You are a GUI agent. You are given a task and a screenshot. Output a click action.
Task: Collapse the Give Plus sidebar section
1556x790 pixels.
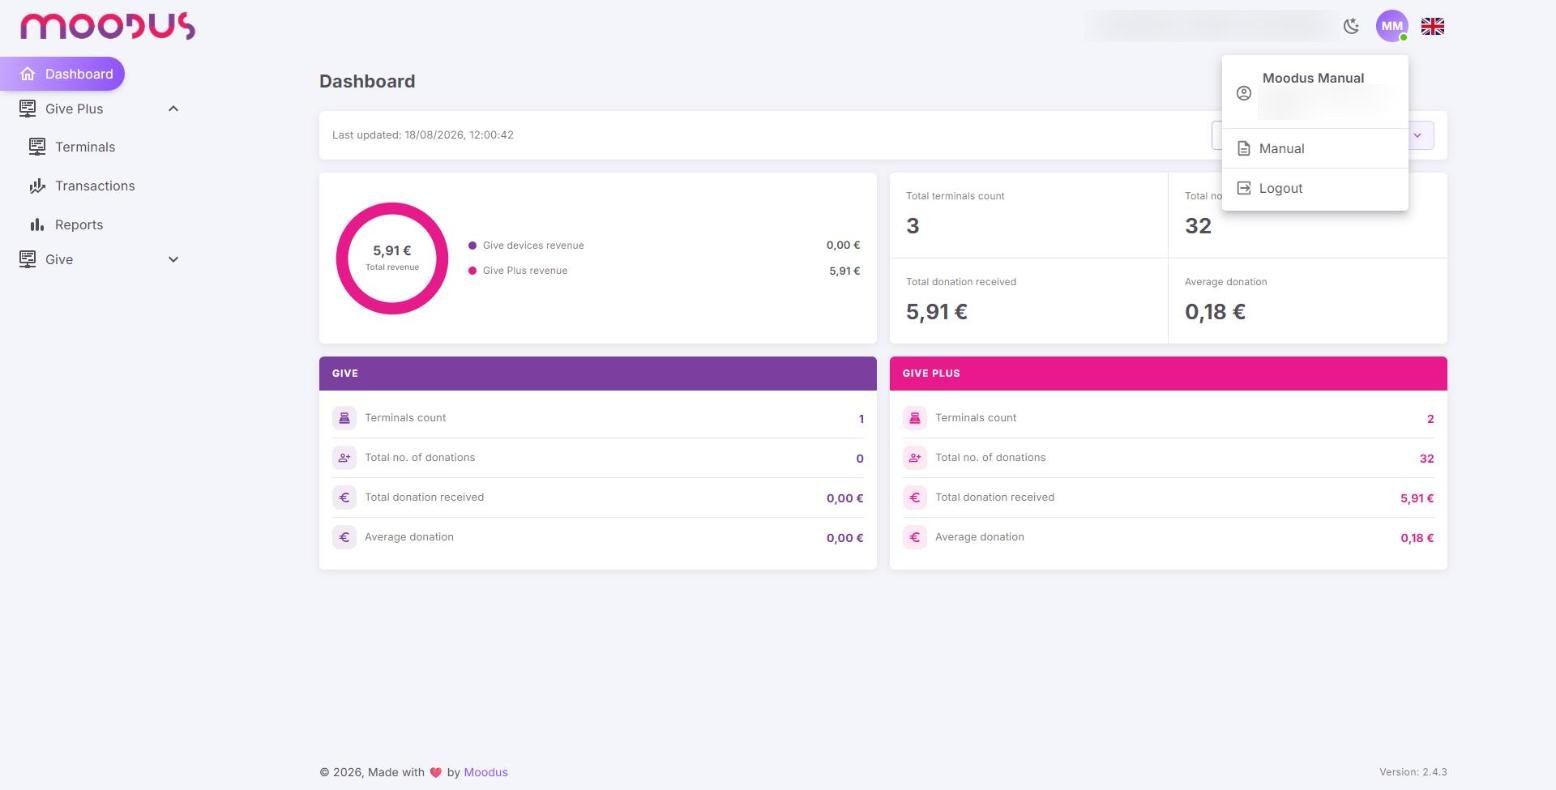click(173, 108)
